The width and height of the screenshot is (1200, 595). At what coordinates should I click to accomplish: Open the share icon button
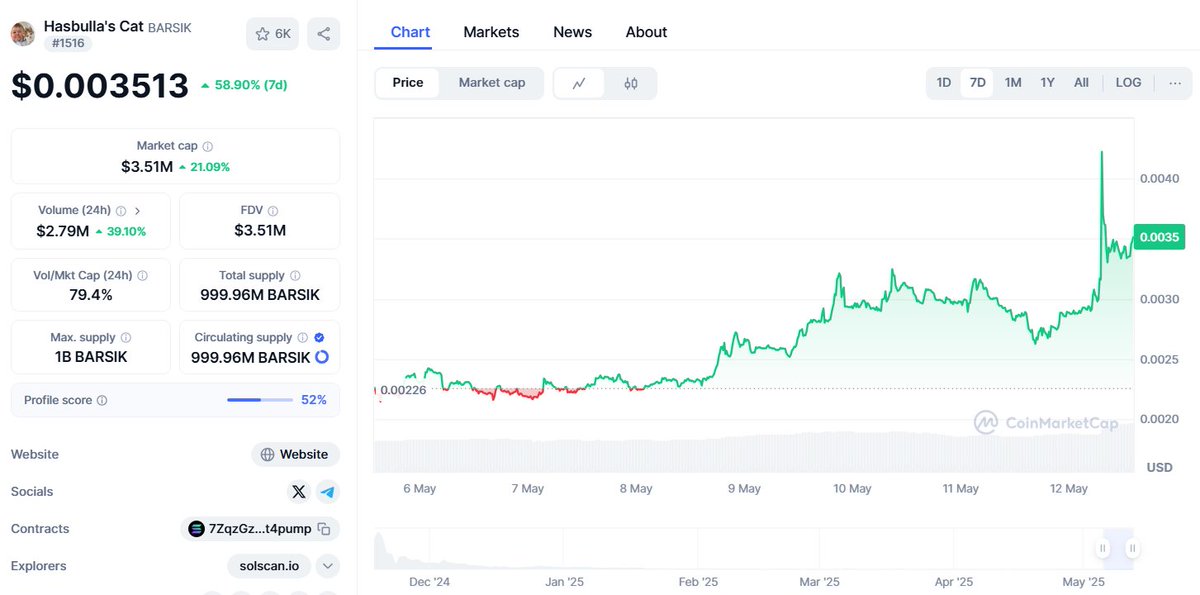323,34
